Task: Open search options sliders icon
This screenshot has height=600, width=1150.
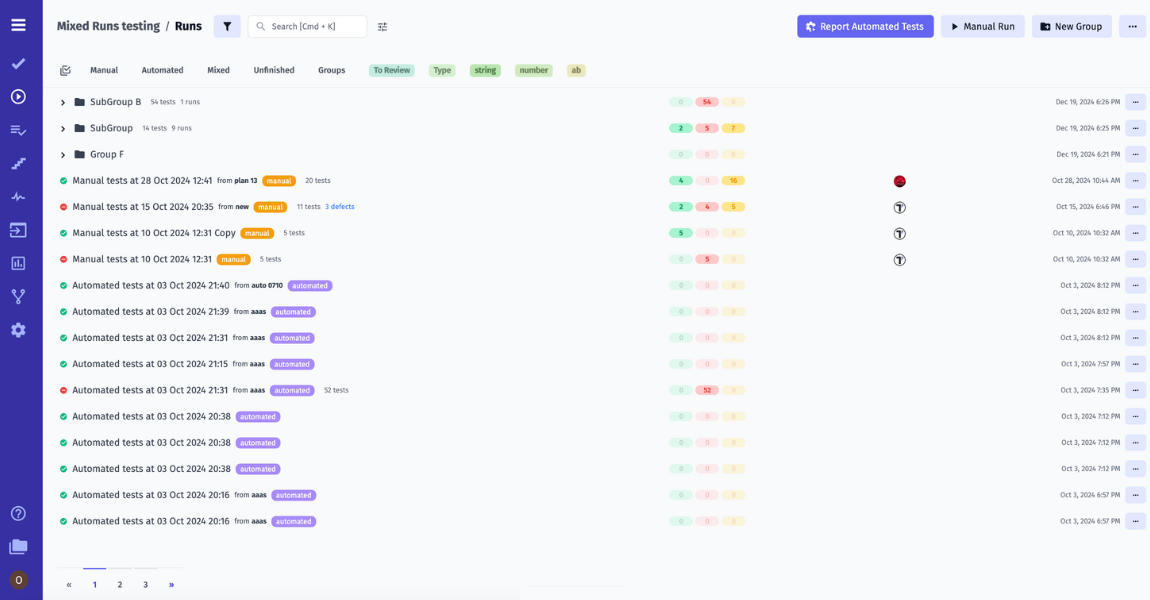Action: pos(382,27)
